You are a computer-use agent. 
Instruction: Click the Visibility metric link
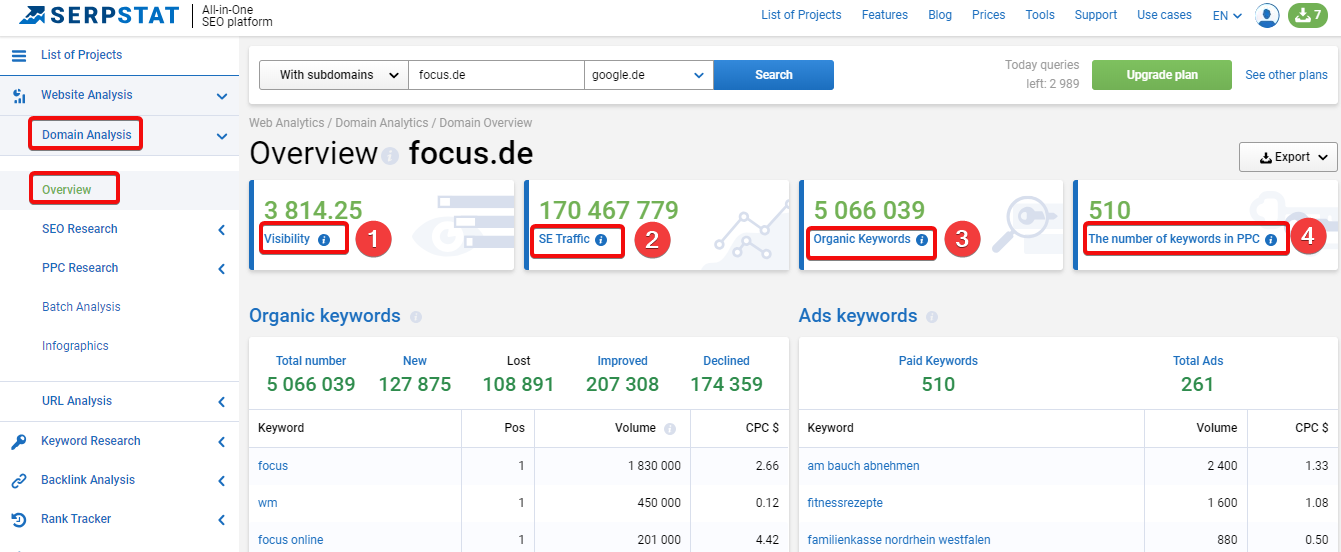(x=287, y=239)
